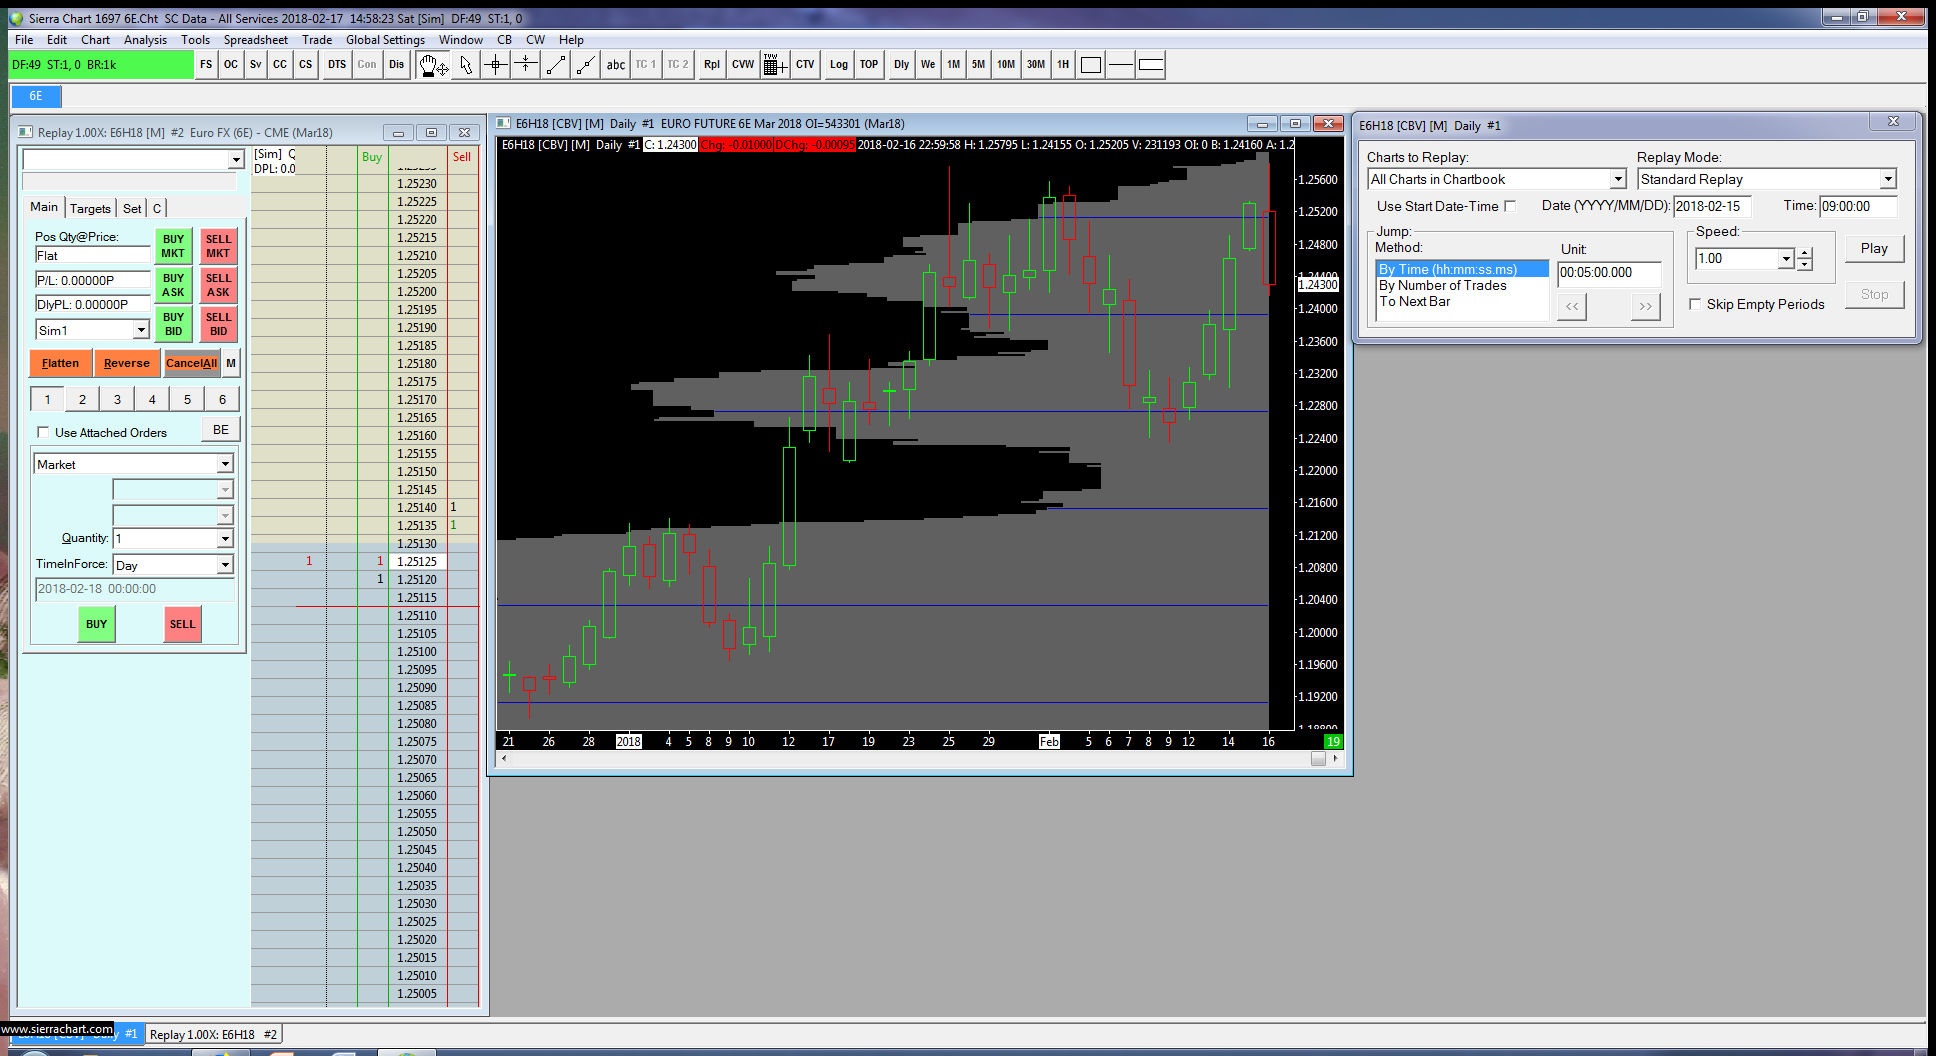This screenshot has height=1056, width=1936.
Task: Switch to the Set tab
Action: coord(132,208)
